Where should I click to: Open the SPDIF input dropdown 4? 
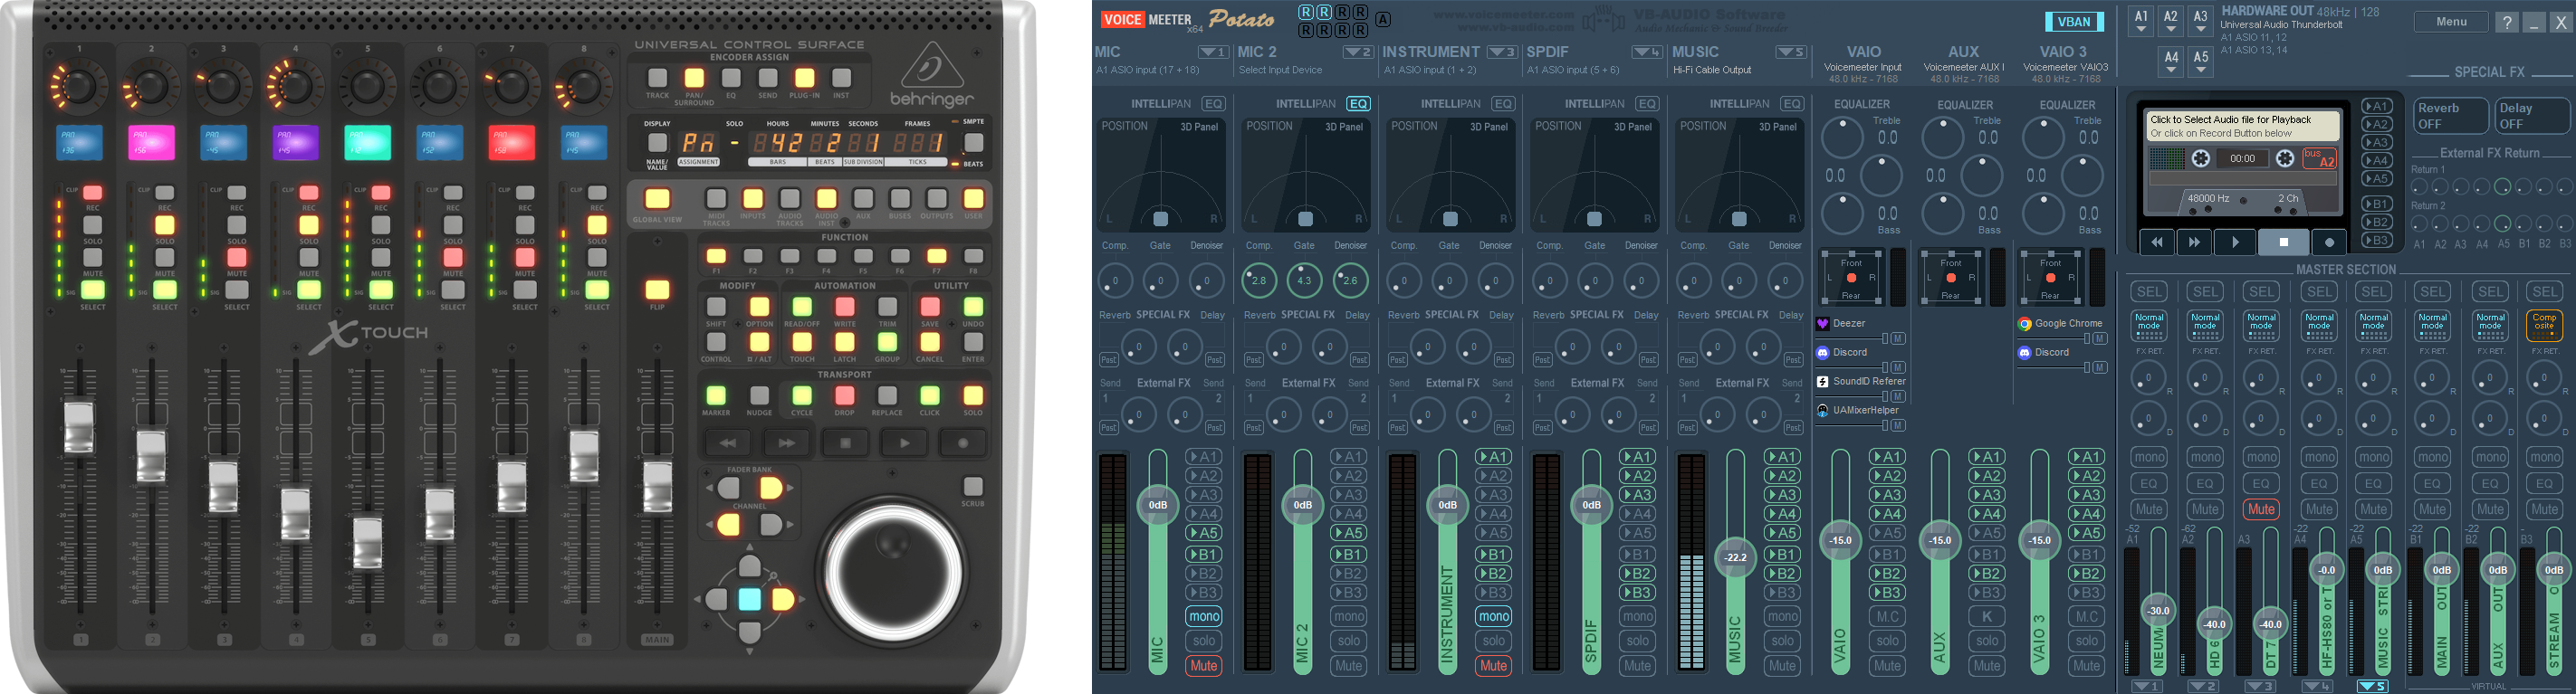(1647, 52)
